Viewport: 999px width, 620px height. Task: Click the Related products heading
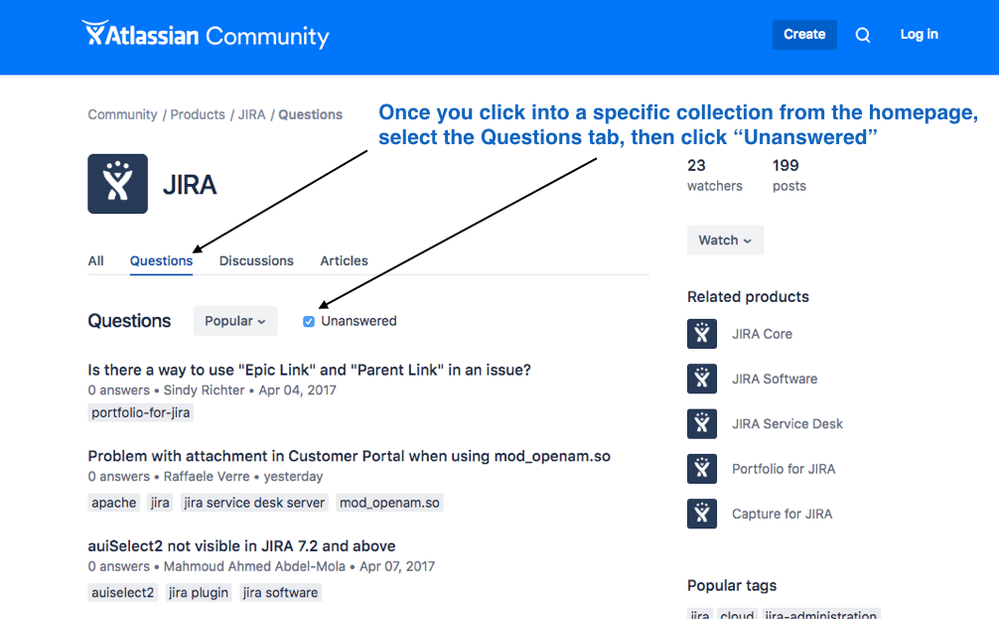pos(748,297)
